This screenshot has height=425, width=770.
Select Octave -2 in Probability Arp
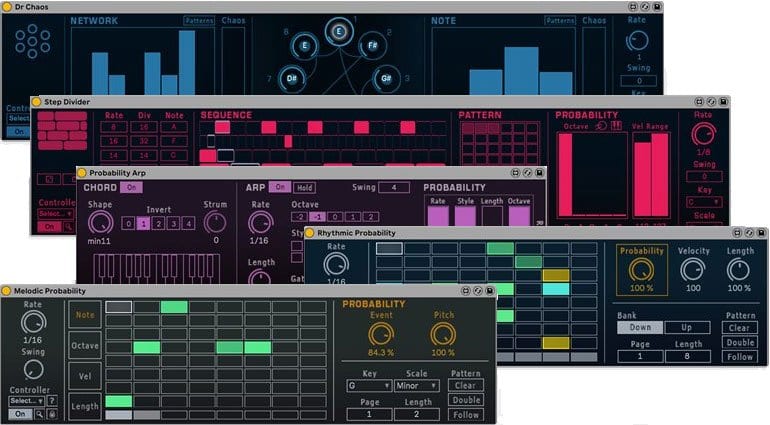299,217
